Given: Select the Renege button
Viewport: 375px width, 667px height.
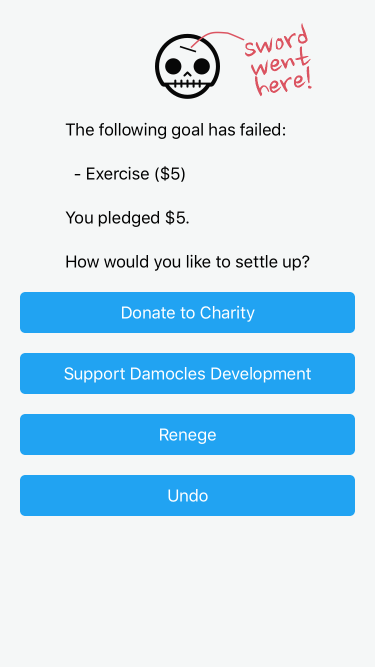Looking at the screenshot, I should pyautogui.click(x=188, y=435).
